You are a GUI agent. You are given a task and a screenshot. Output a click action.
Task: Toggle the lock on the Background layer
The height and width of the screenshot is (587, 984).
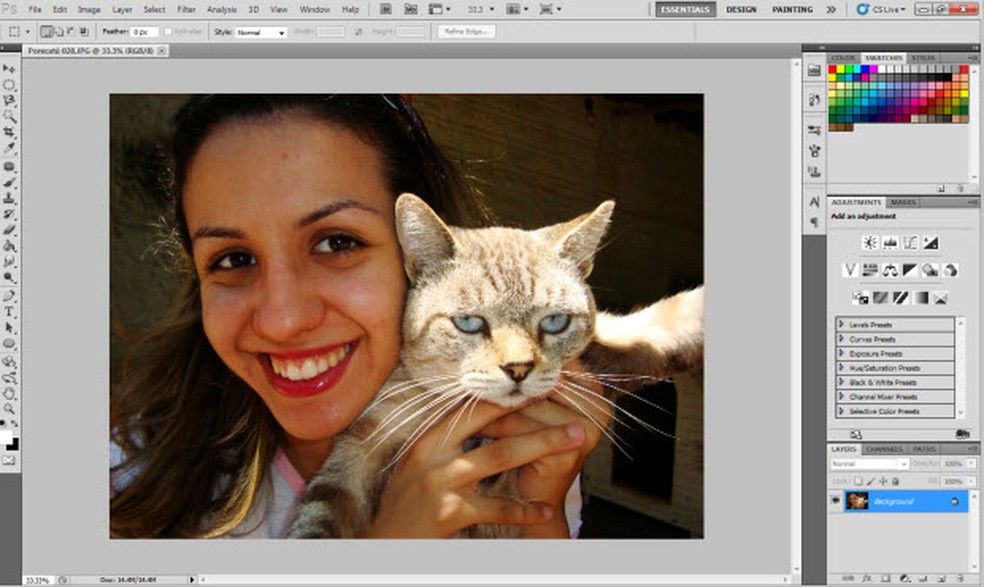pyautogui.click(x=895, y=480)
